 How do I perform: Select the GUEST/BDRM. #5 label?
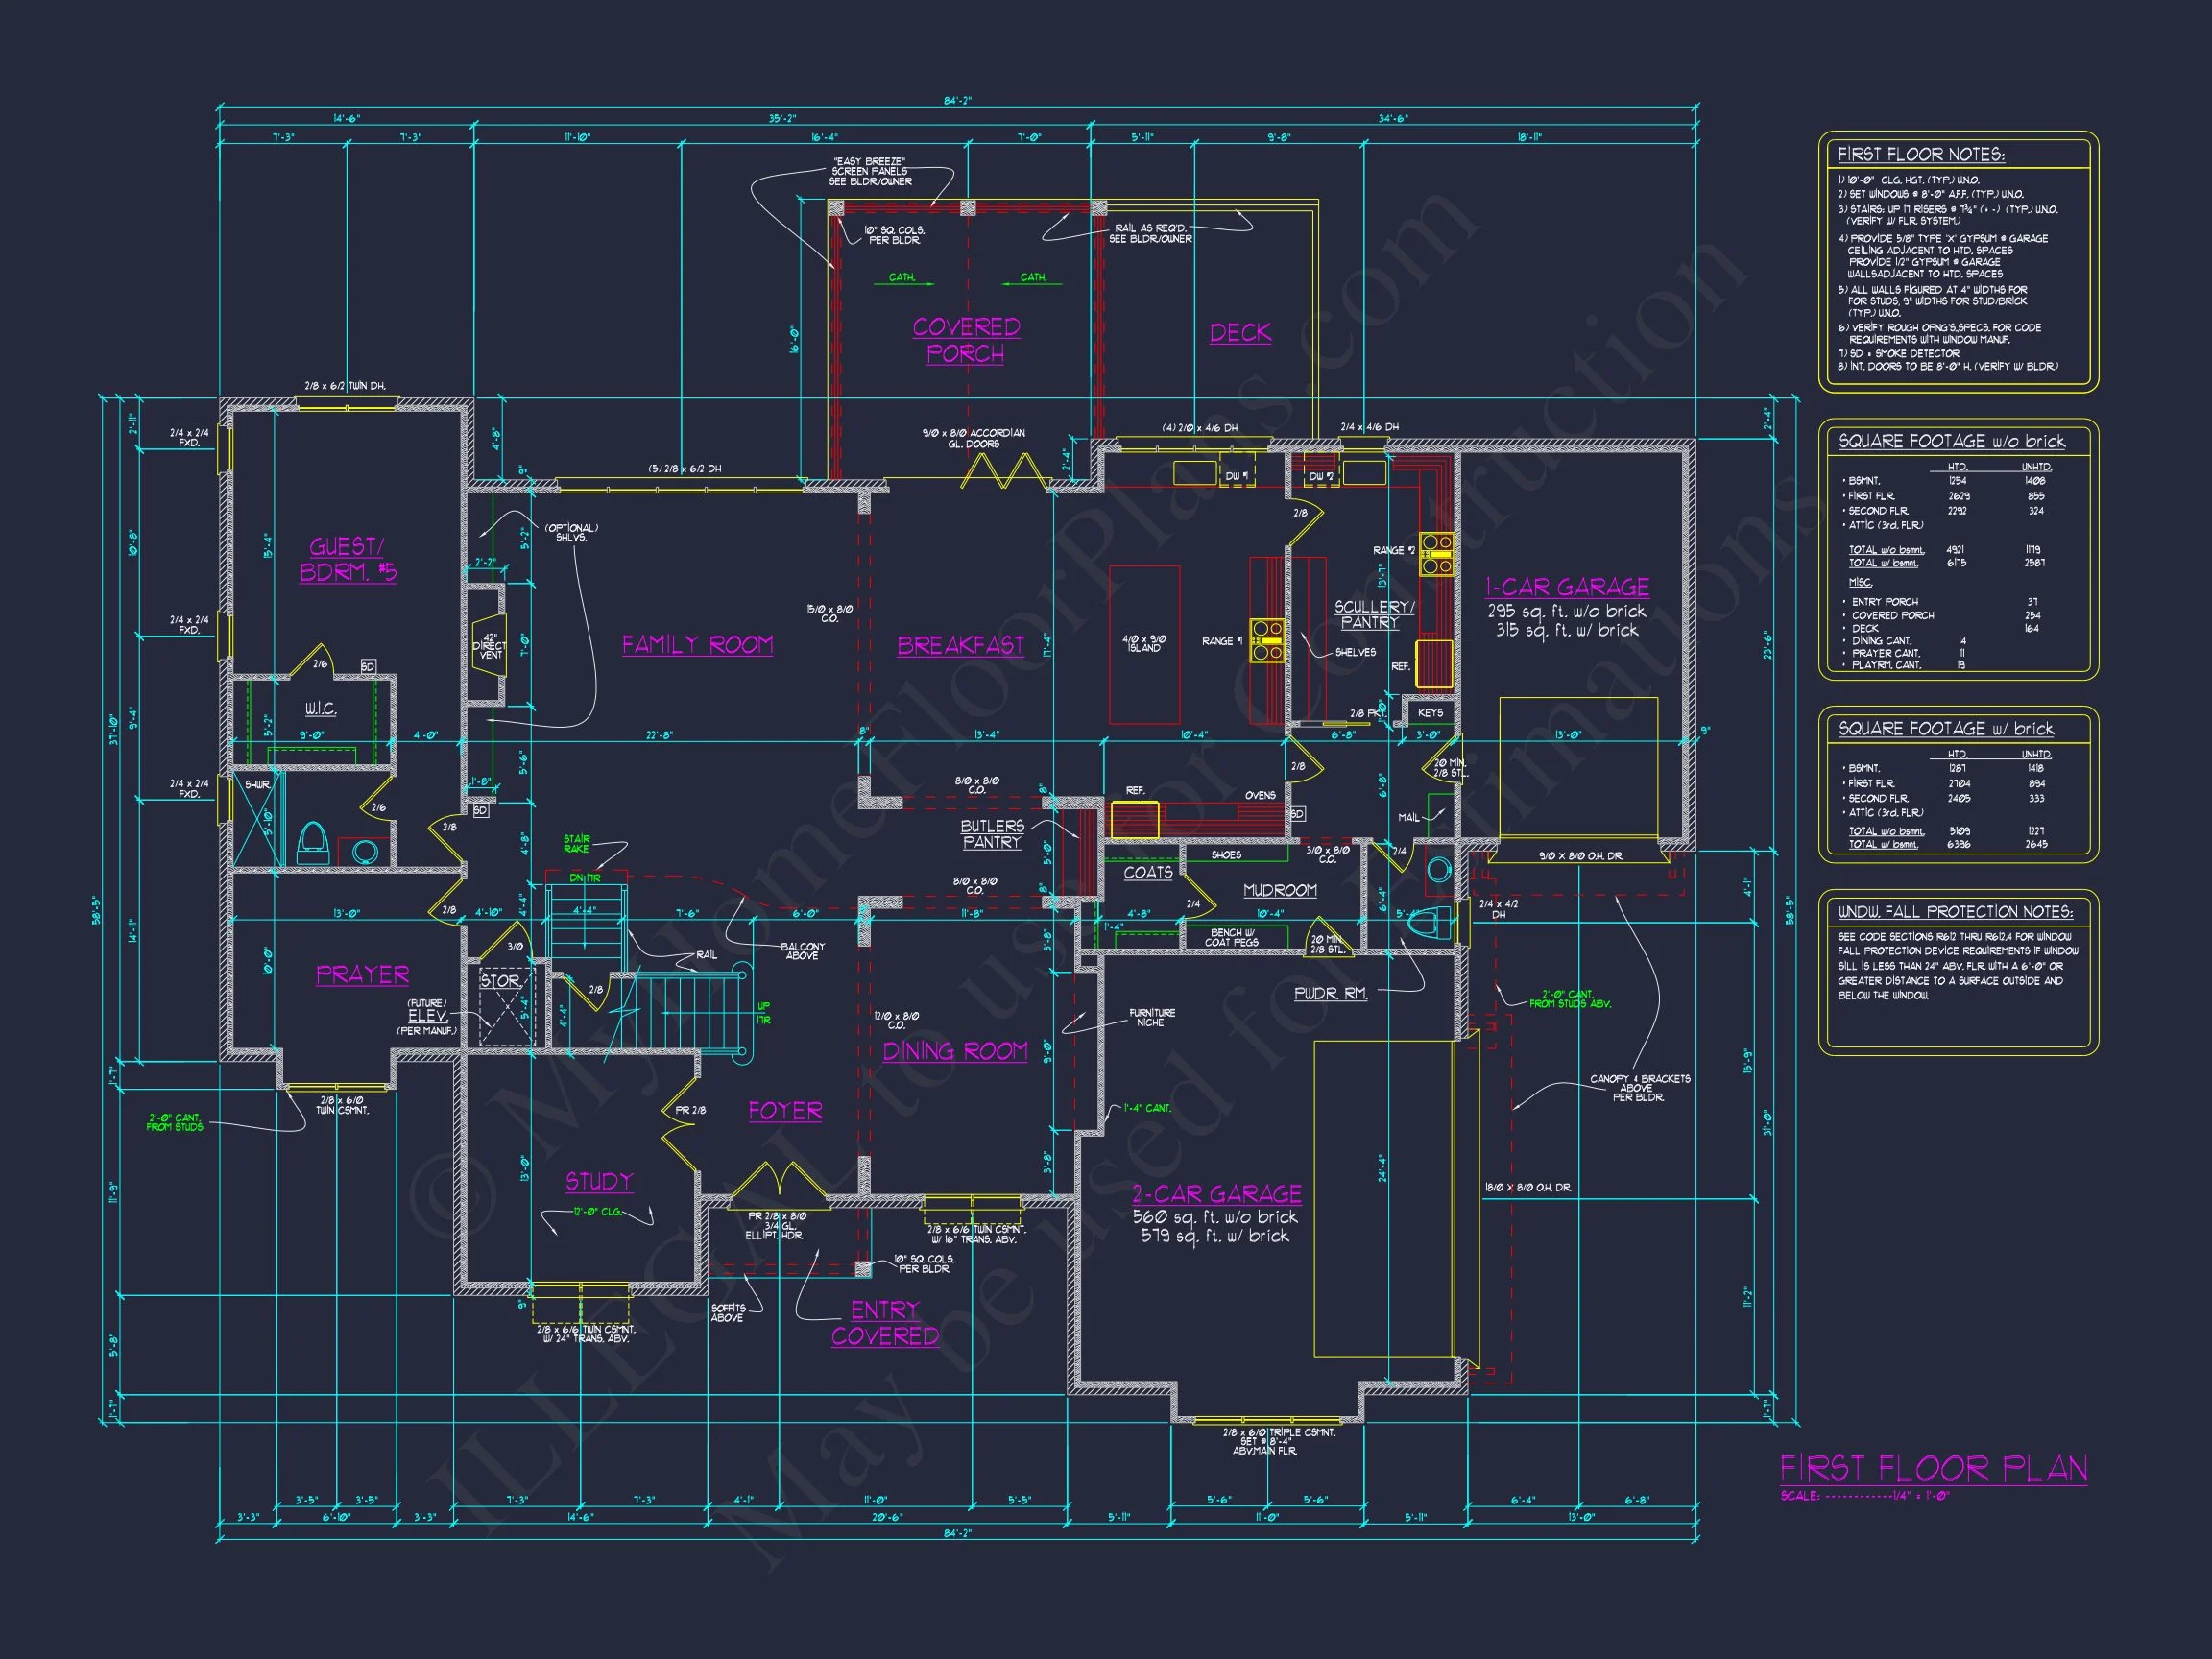pos(348,559)
